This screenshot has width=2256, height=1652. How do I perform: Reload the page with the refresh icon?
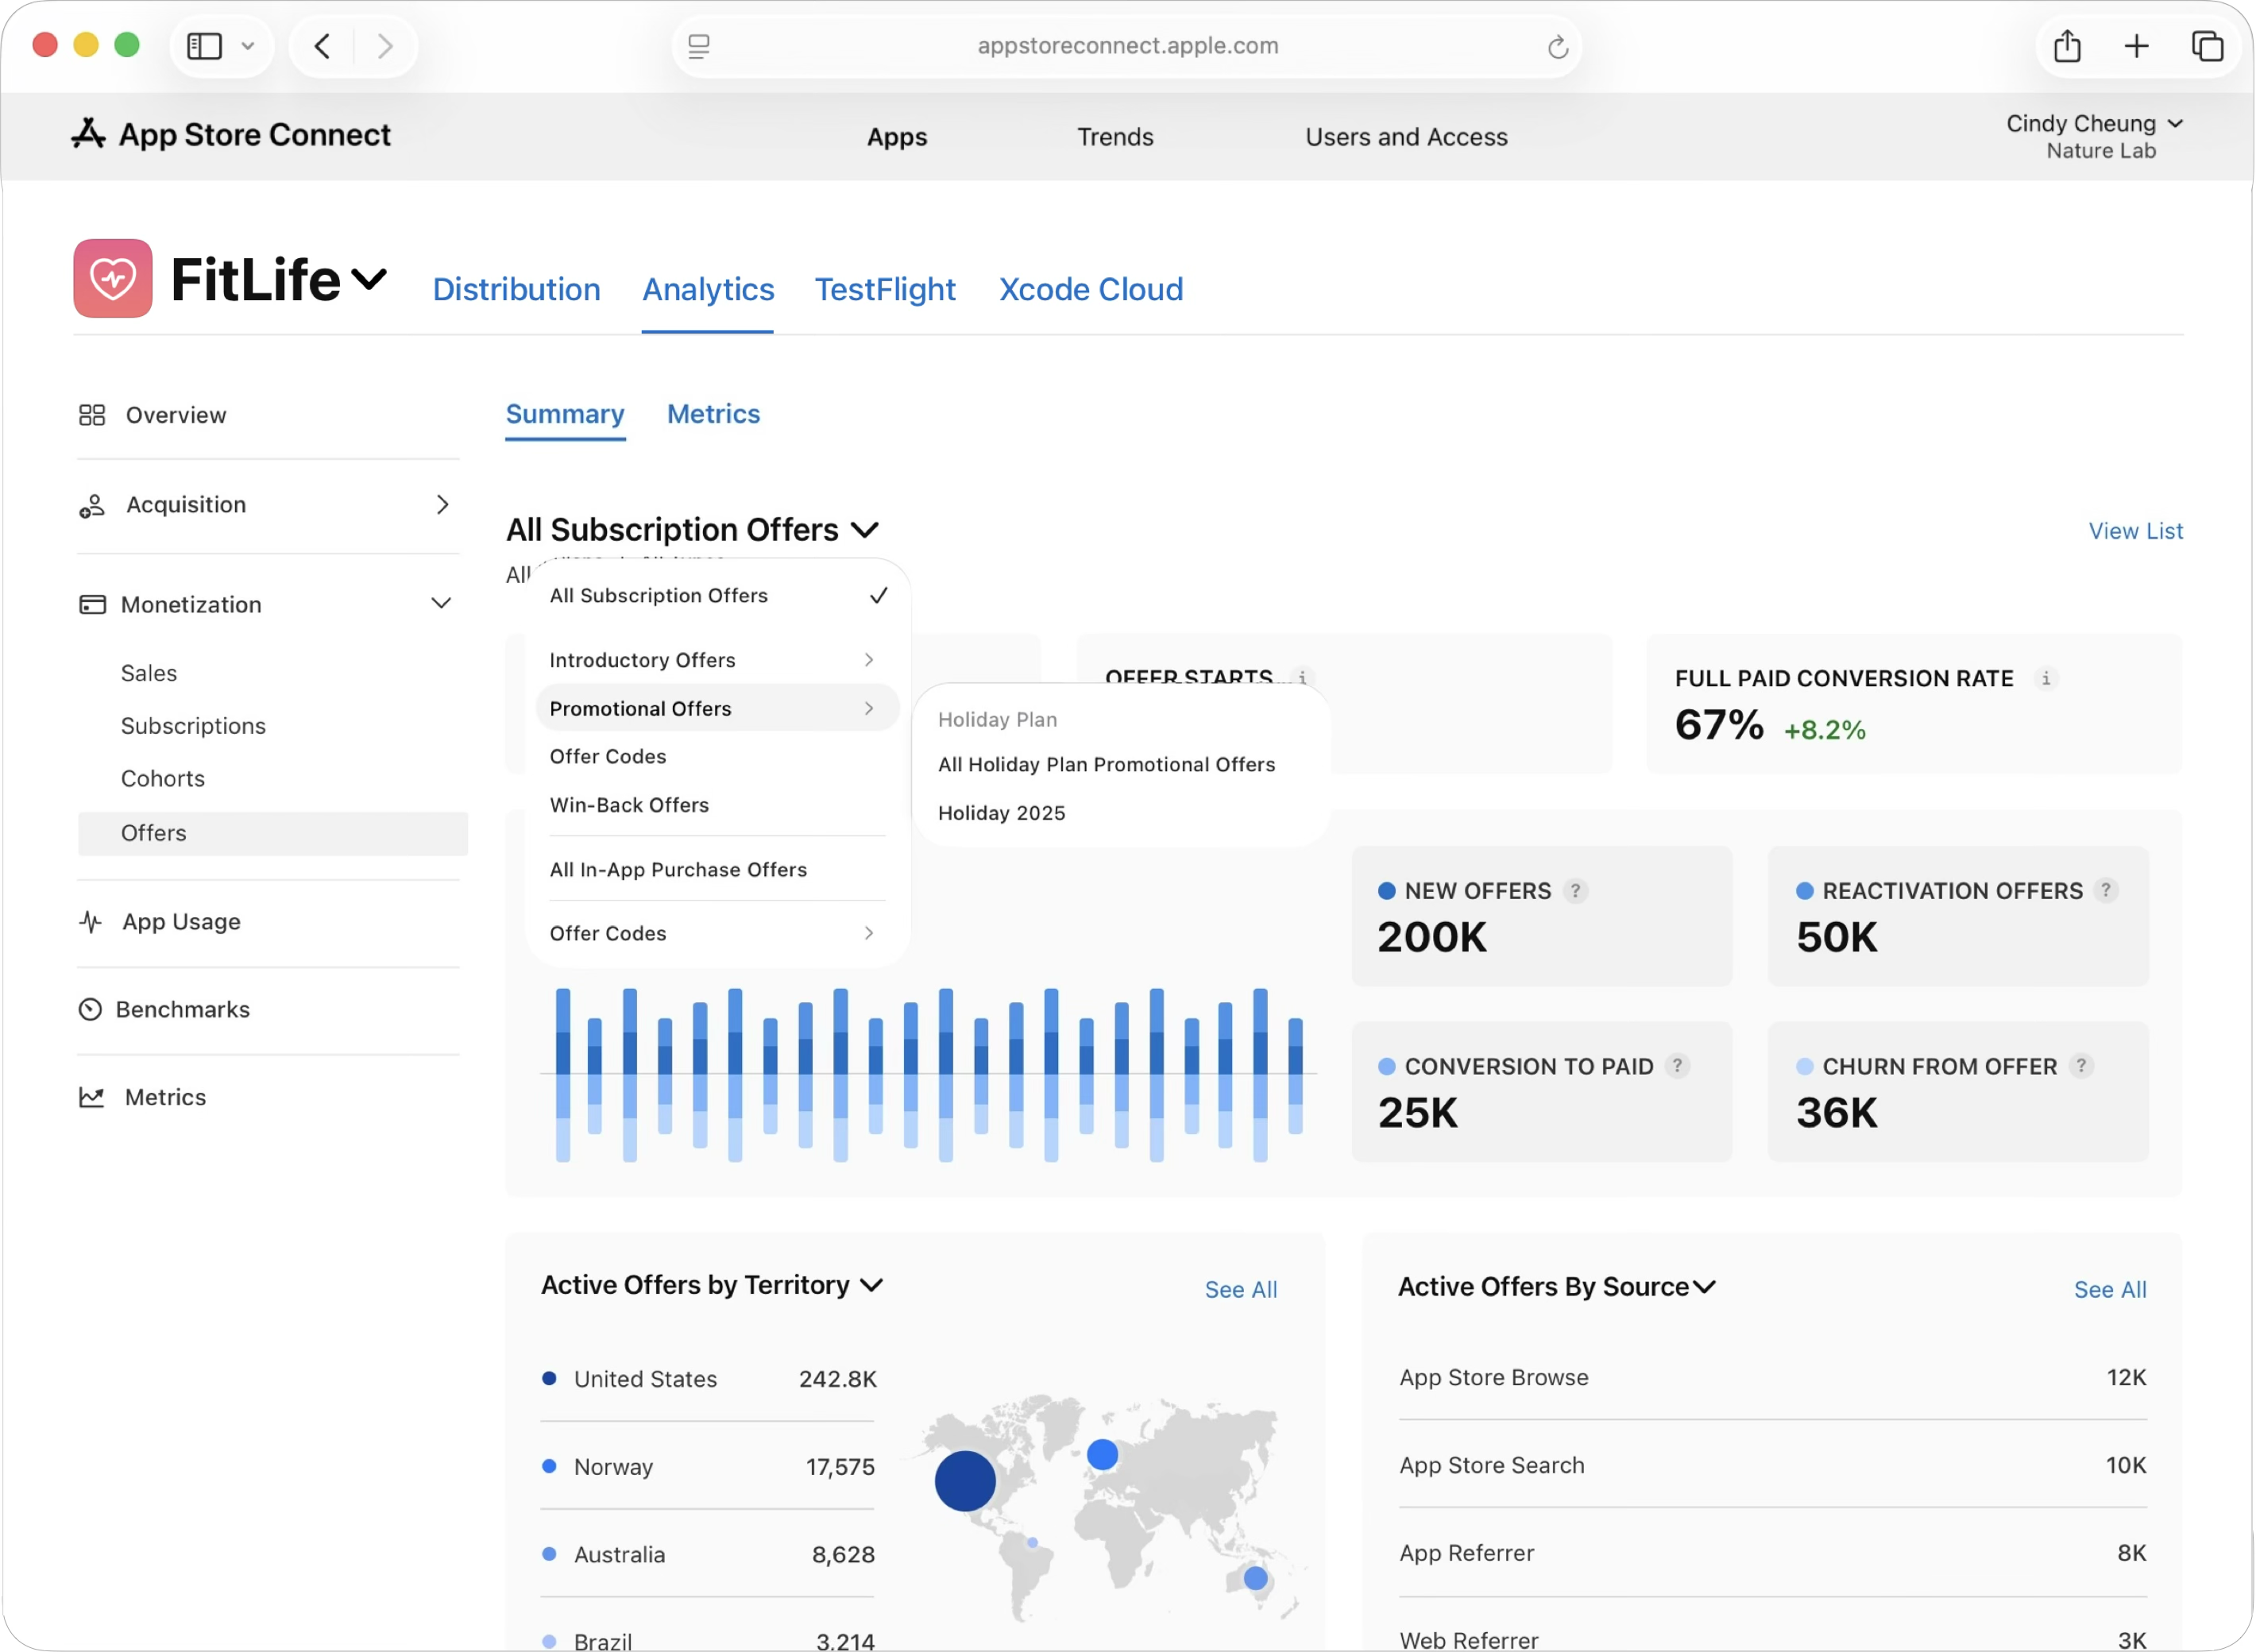(1557, 47)
